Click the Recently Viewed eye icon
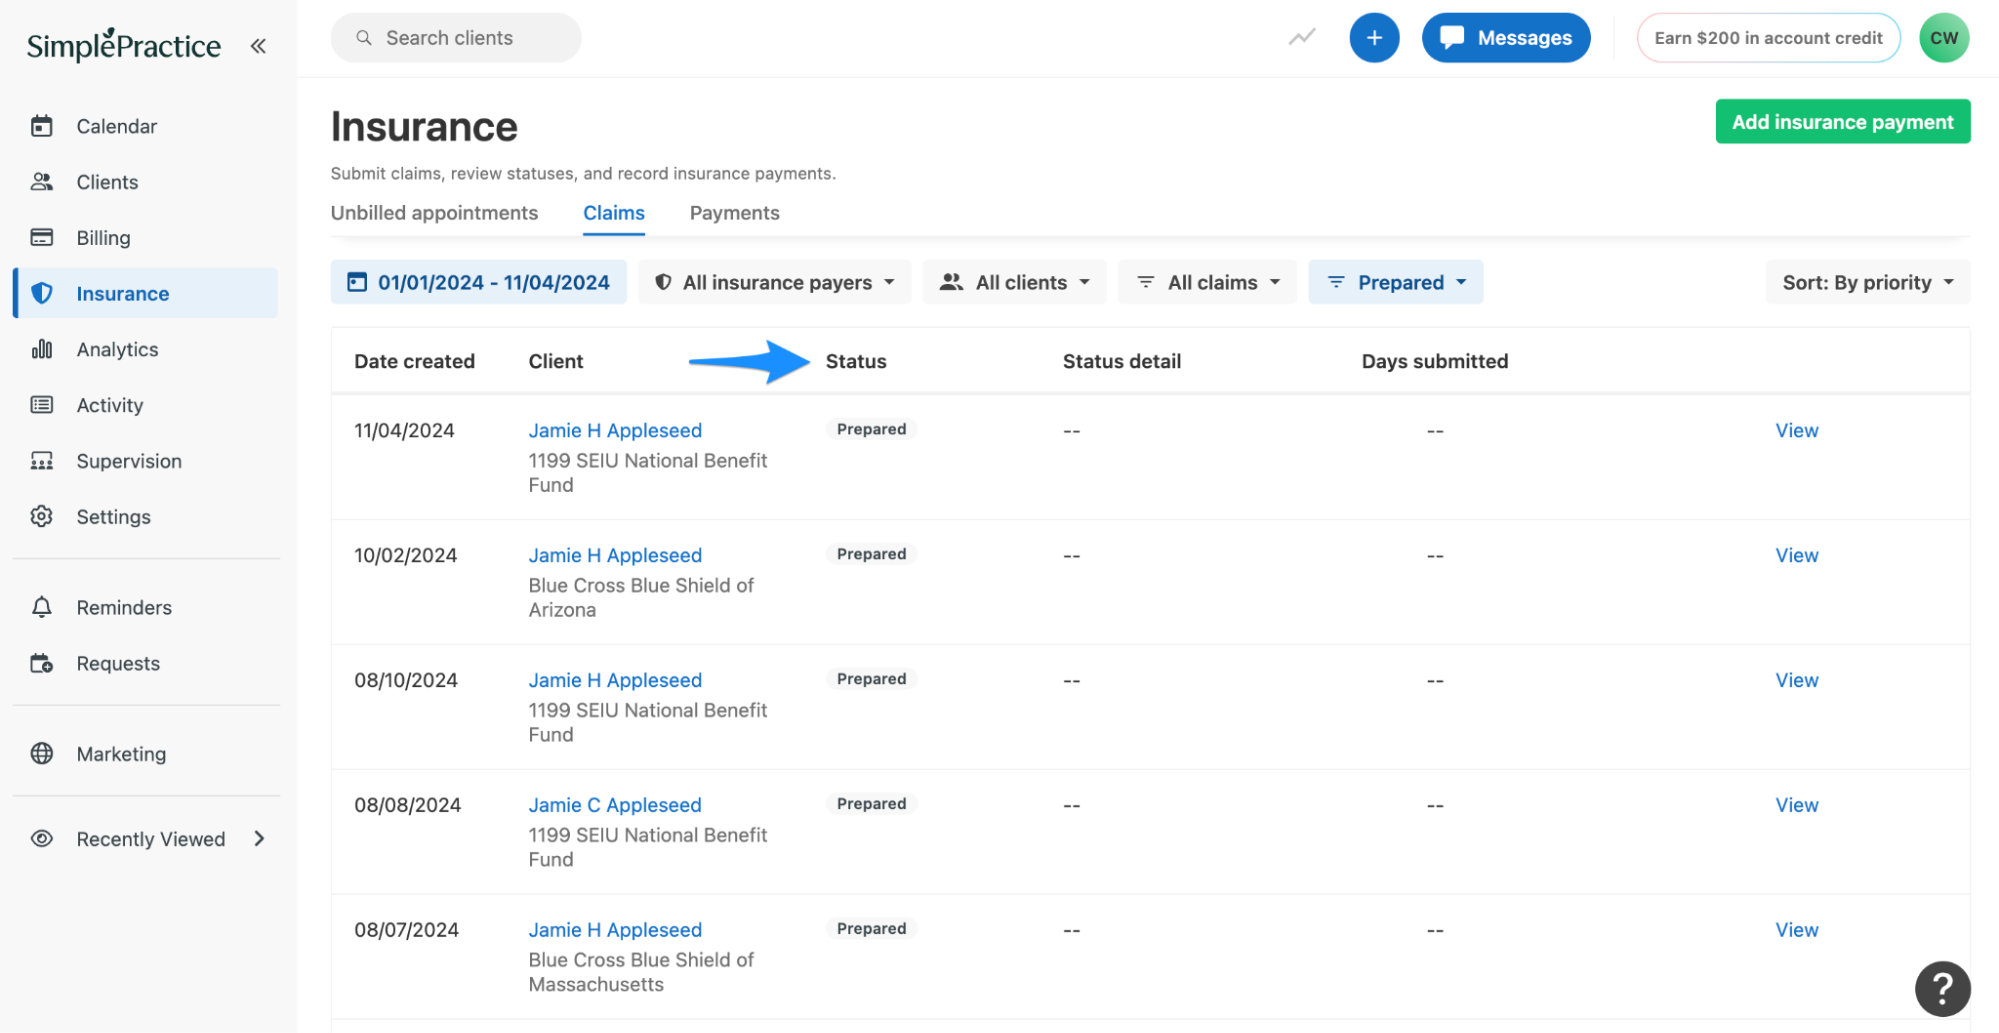 tap(41, 839)
